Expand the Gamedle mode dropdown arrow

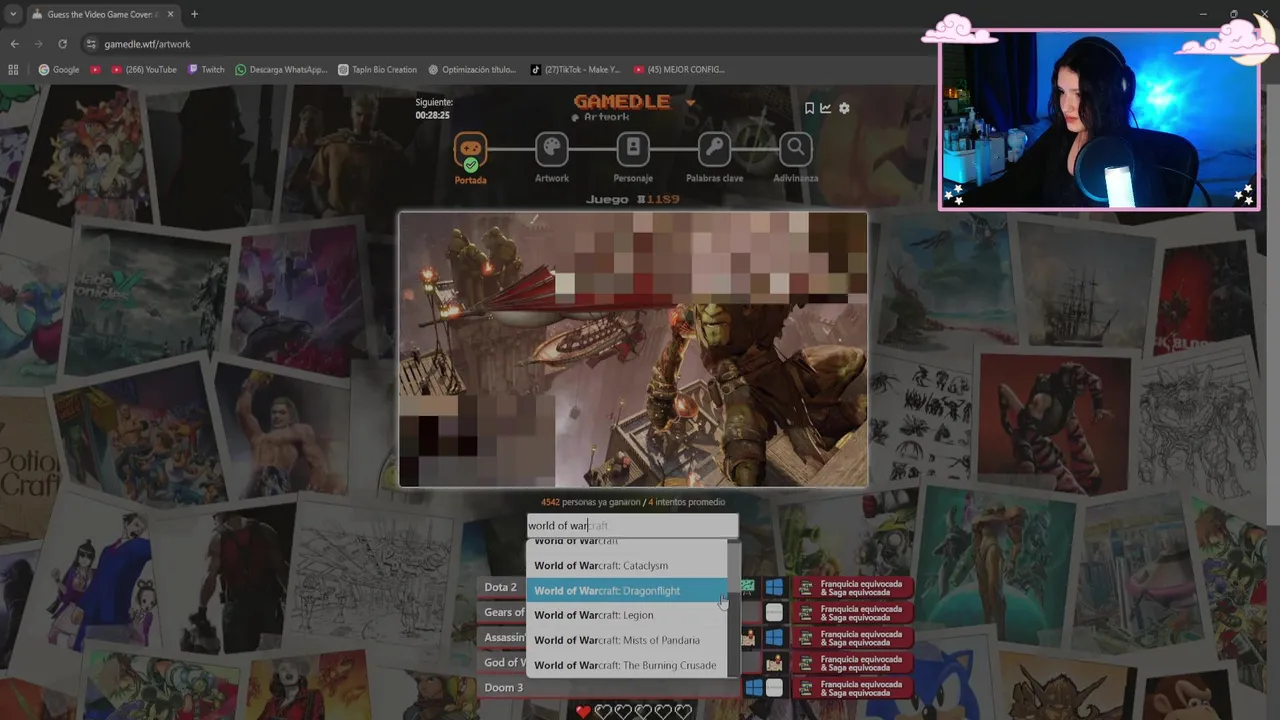pyautogui.click(x=690, y=103)
